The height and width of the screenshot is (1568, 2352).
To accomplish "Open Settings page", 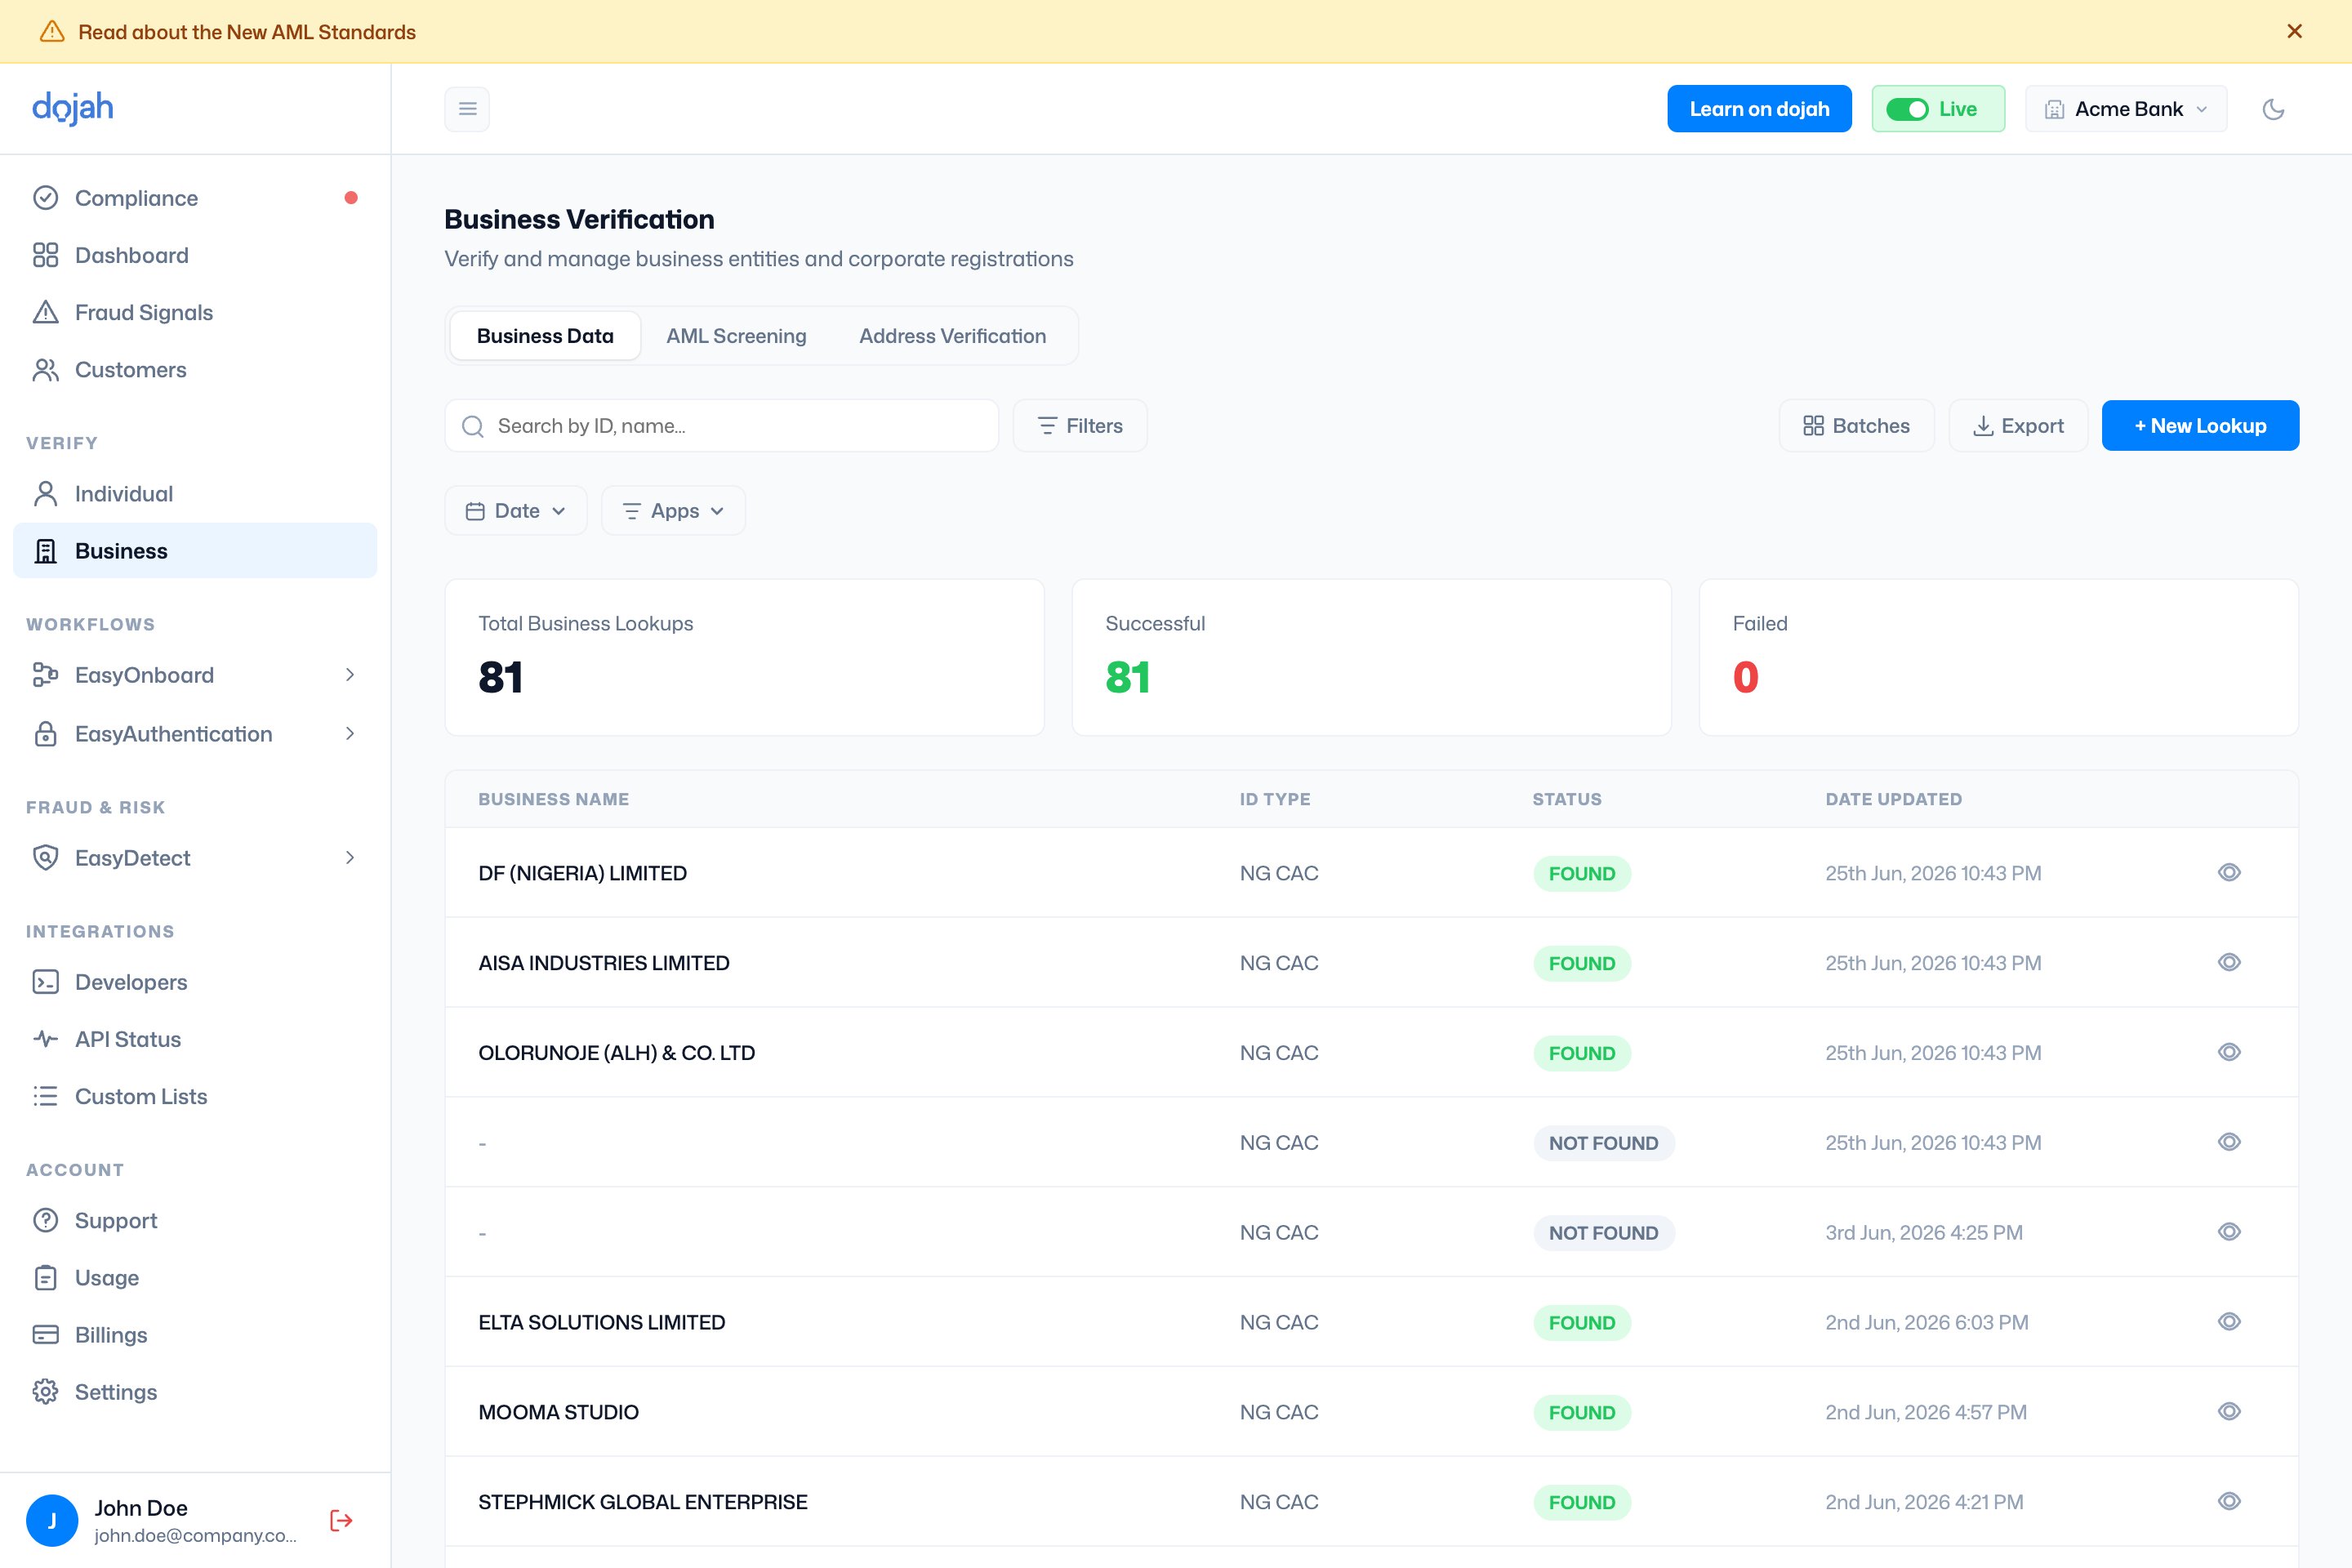I will pyautogui.click(x=195, y=1392).
